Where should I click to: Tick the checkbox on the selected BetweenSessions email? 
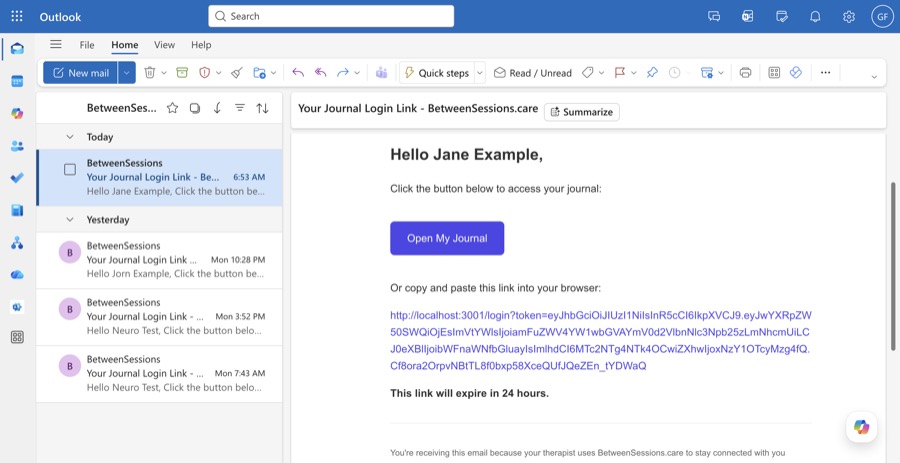(x=70, y=170)
